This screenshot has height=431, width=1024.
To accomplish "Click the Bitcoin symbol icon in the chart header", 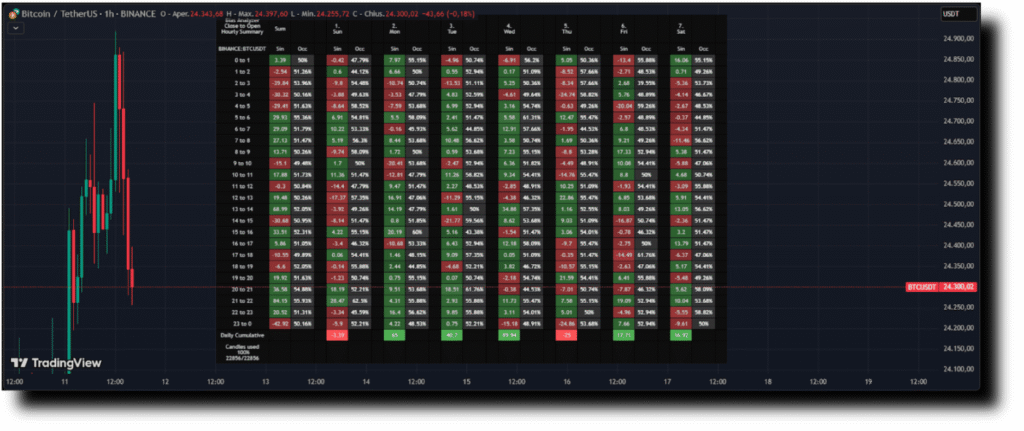I will click(12, 14).
